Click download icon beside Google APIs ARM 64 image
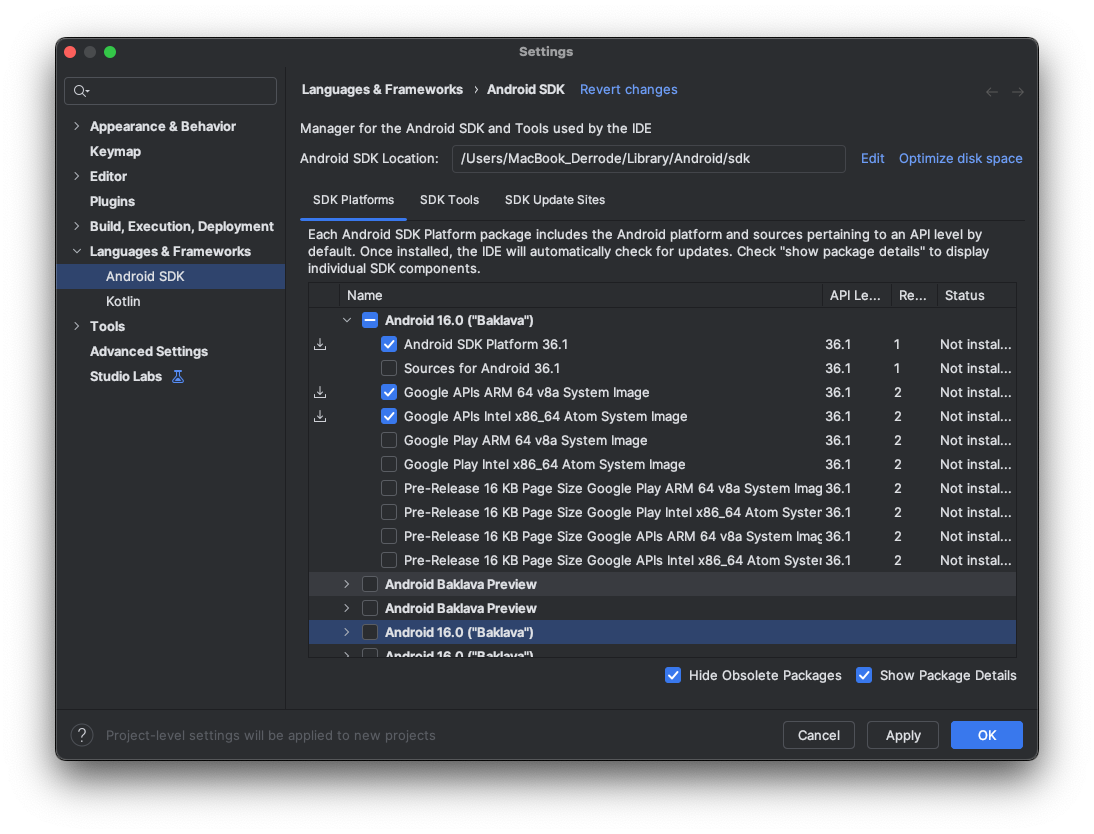 pos(320,392)
